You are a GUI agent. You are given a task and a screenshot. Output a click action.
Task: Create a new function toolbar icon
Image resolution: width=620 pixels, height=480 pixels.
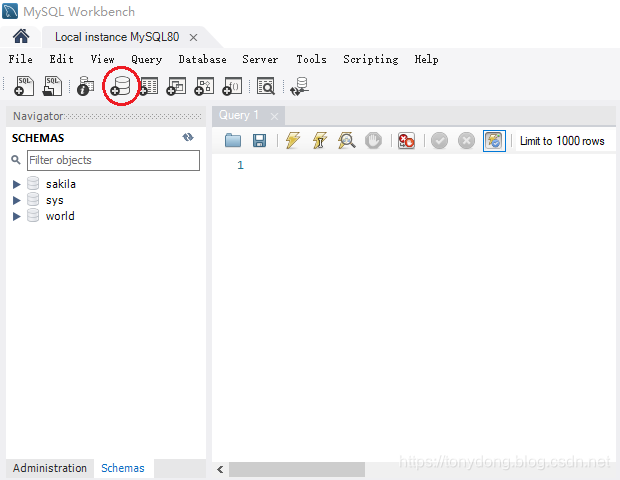[232, 86]
